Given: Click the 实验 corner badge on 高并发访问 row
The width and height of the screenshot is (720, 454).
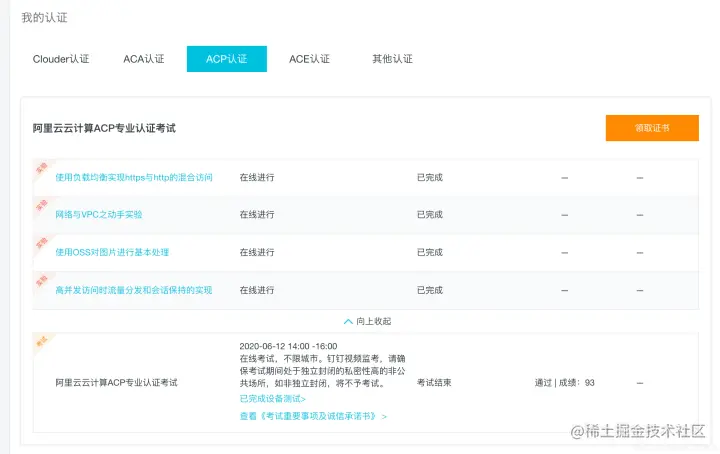Looking at the screenshot, I should pos(42,280).
